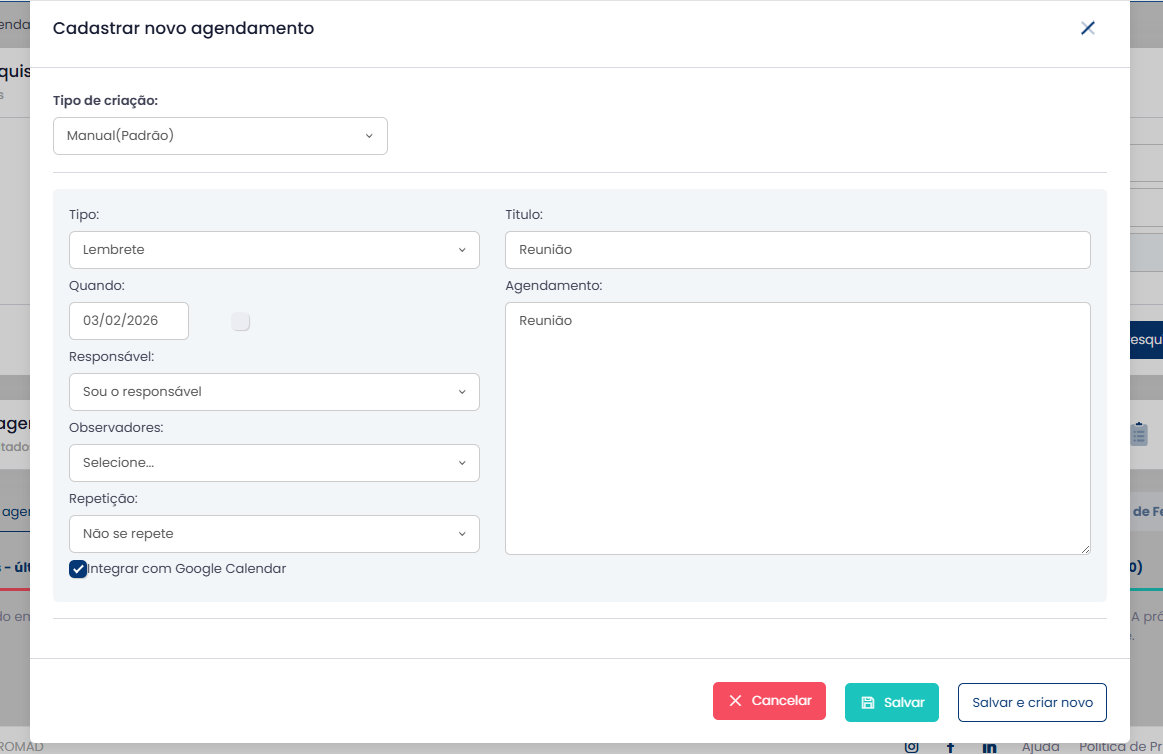Click the Quando date field

click(x=129, y=321)
